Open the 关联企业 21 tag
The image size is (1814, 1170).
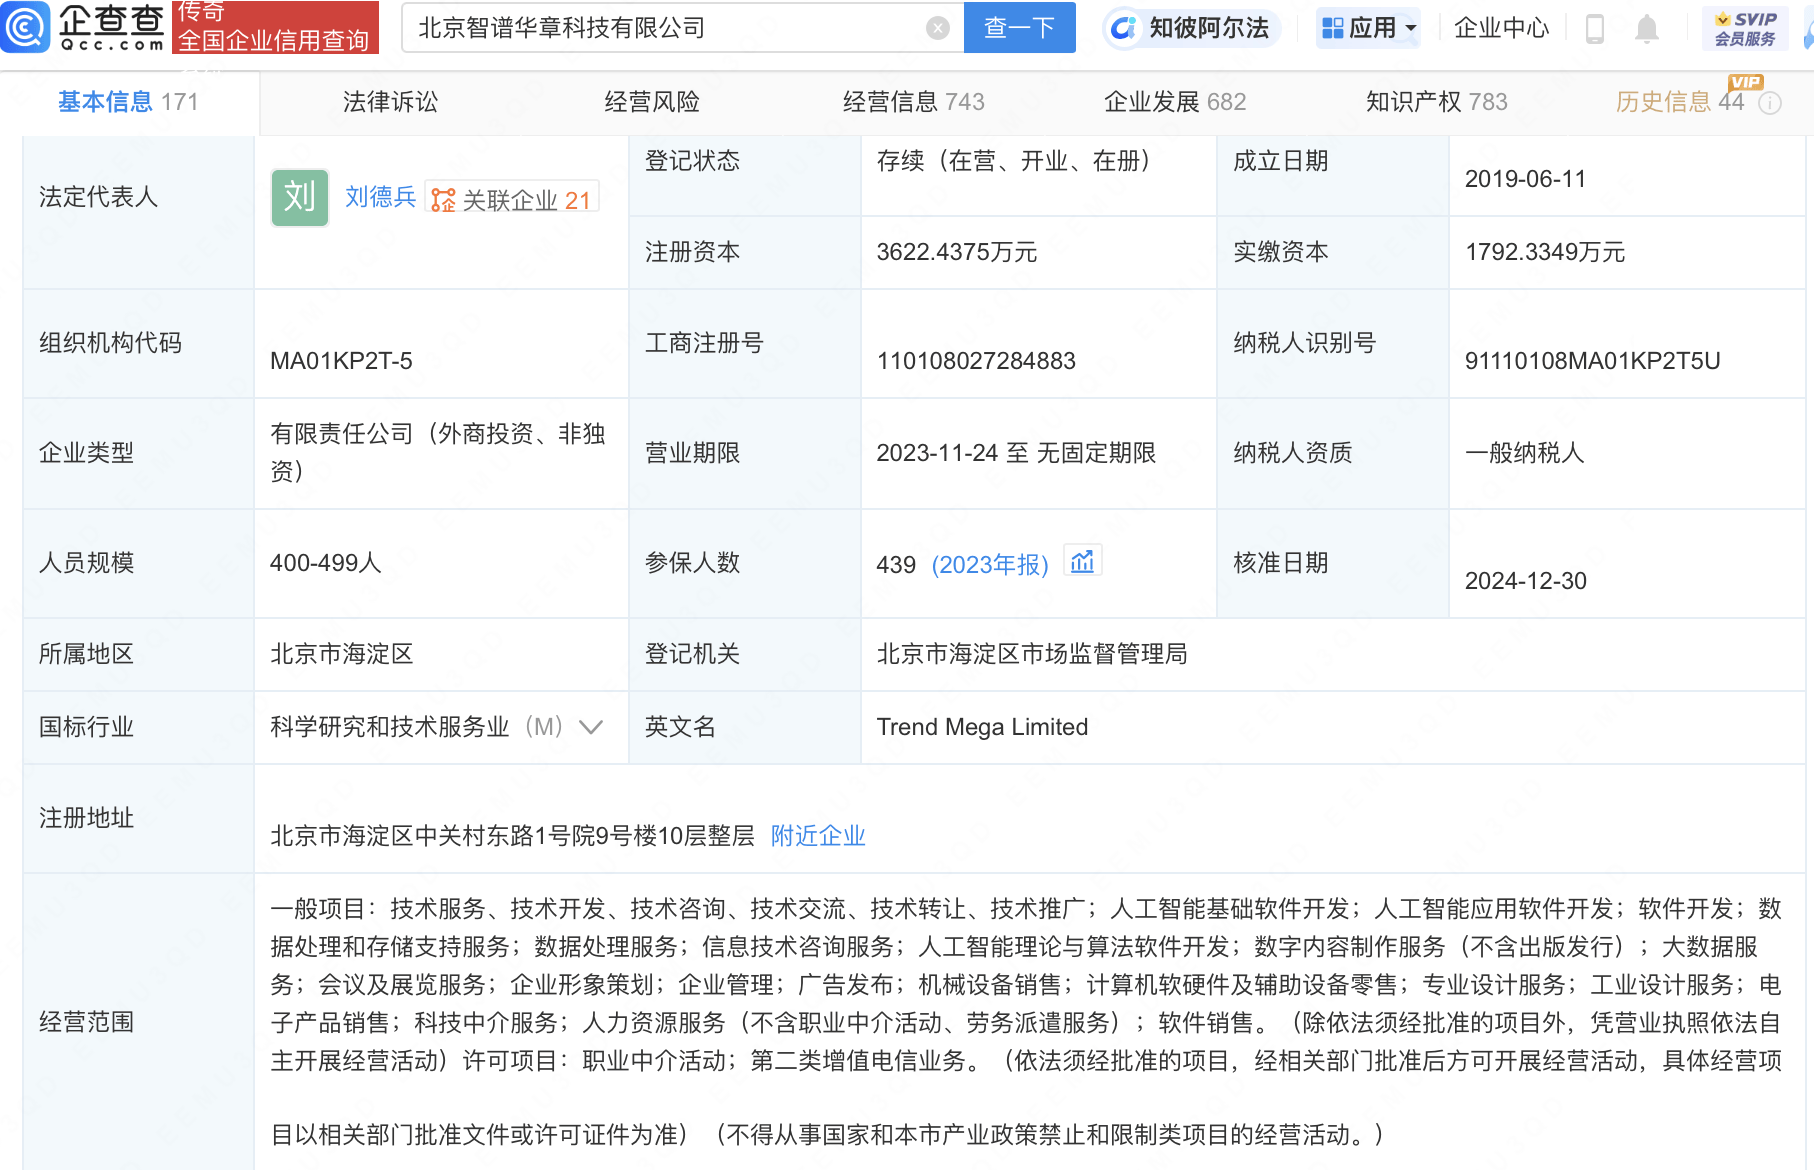(511, 199)
